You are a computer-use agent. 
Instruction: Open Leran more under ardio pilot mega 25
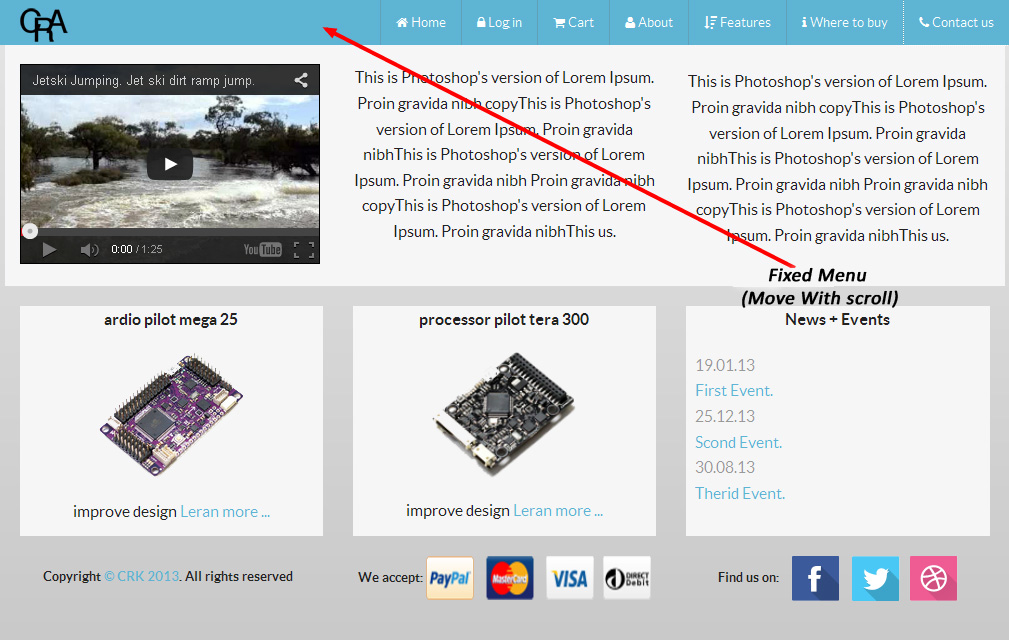[x=225, y=512]
